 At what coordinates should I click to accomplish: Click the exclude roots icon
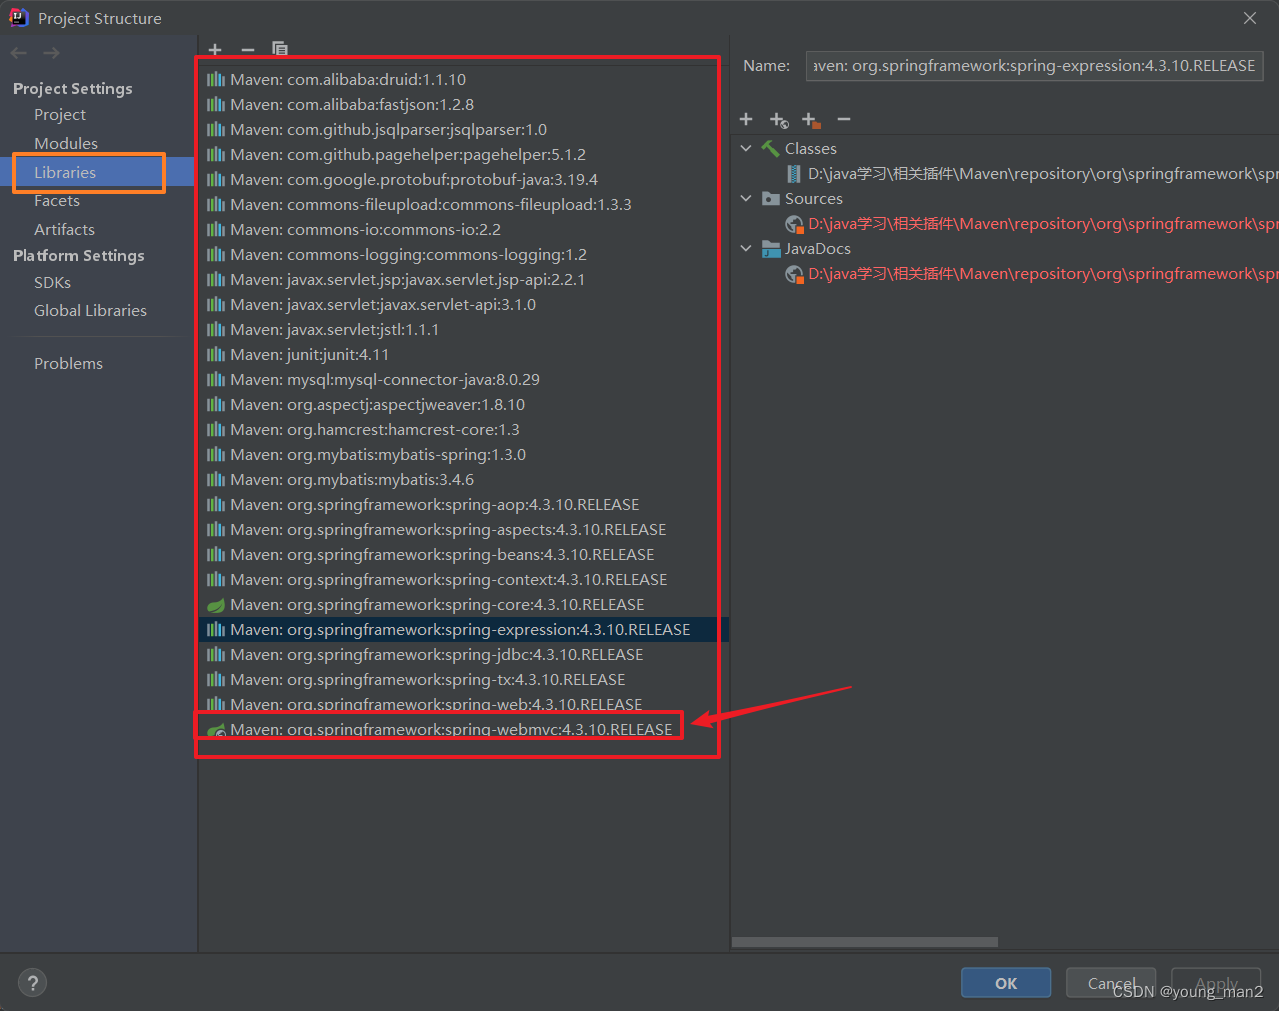coord(811,120)
